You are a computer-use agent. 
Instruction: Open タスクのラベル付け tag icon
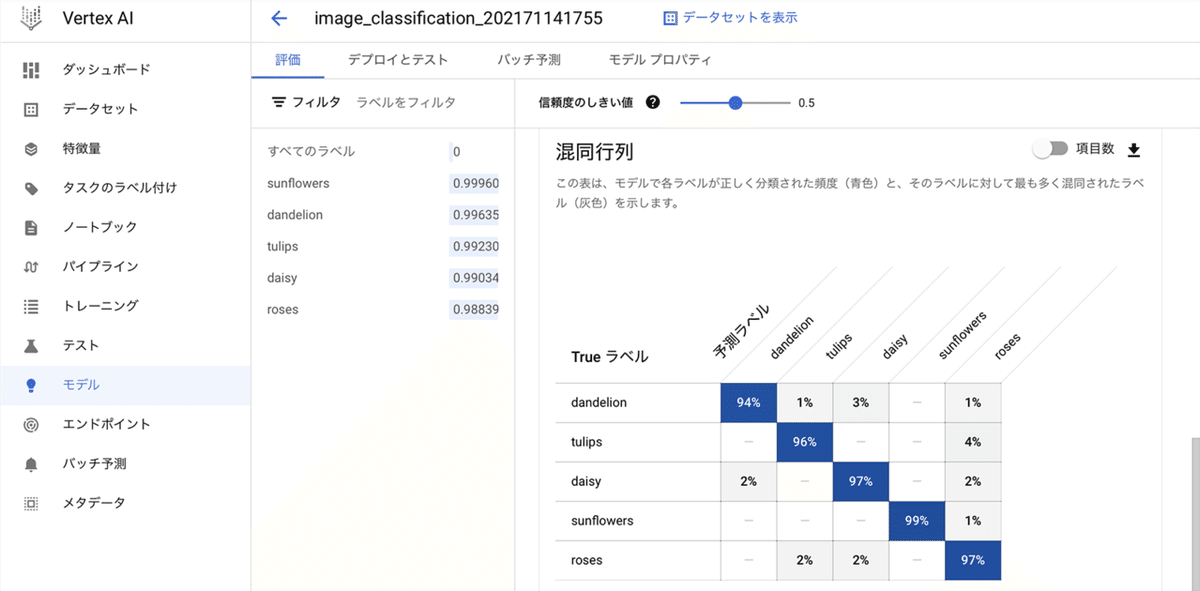click(x=31, y=188)
